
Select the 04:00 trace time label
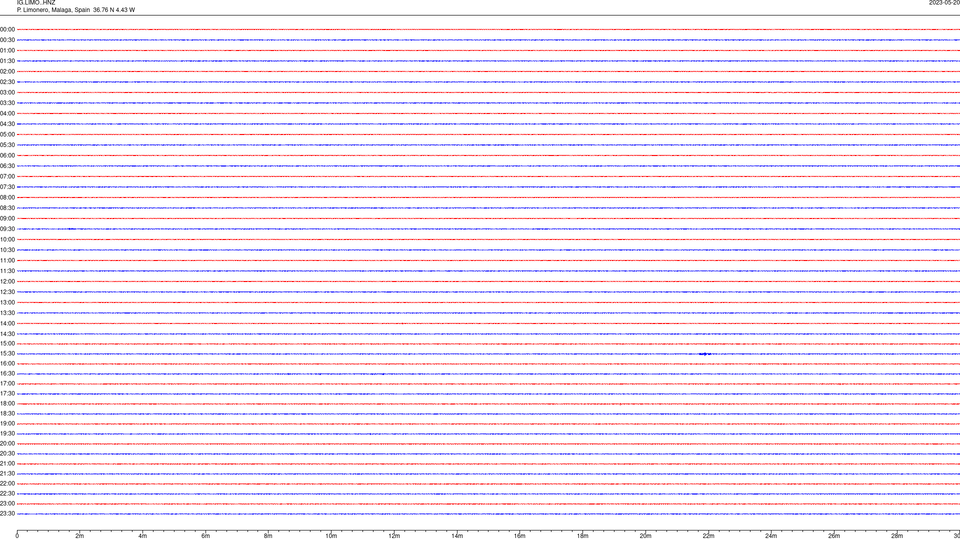click(7, 113)
